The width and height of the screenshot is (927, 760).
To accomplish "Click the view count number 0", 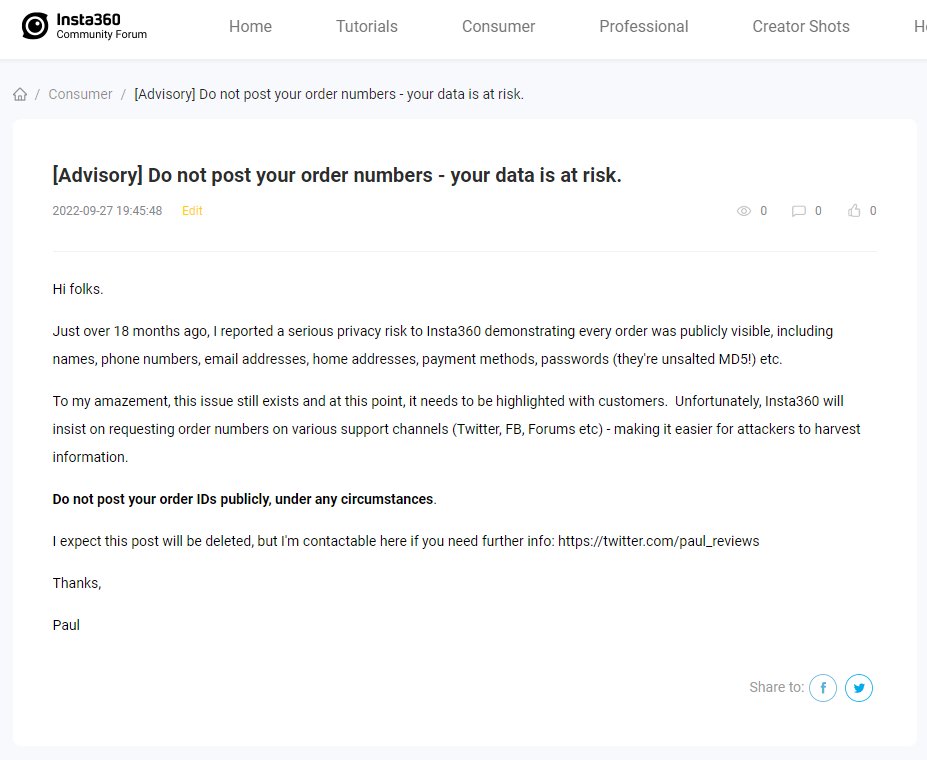I will click(x=764, y=211).
